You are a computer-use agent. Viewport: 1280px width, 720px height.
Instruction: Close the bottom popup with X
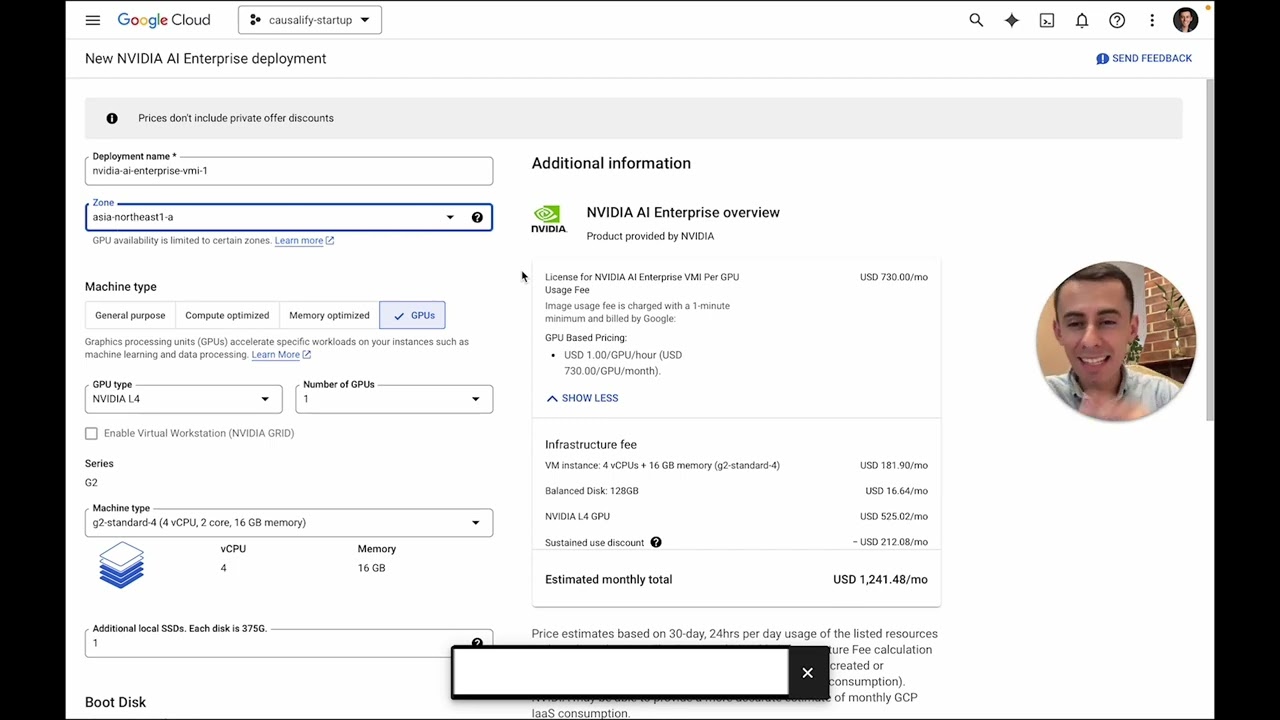(x=808, y=673)
